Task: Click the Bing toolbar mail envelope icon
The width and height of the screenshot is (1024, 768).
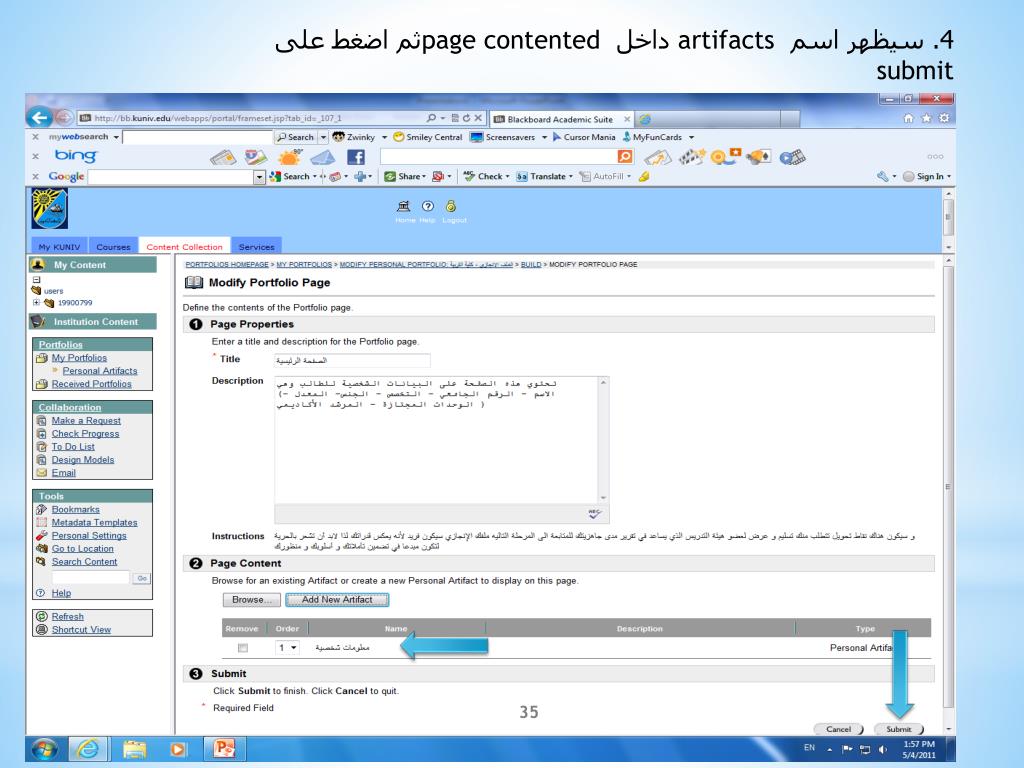Action: pyautogui.click(x=322, y=157)
